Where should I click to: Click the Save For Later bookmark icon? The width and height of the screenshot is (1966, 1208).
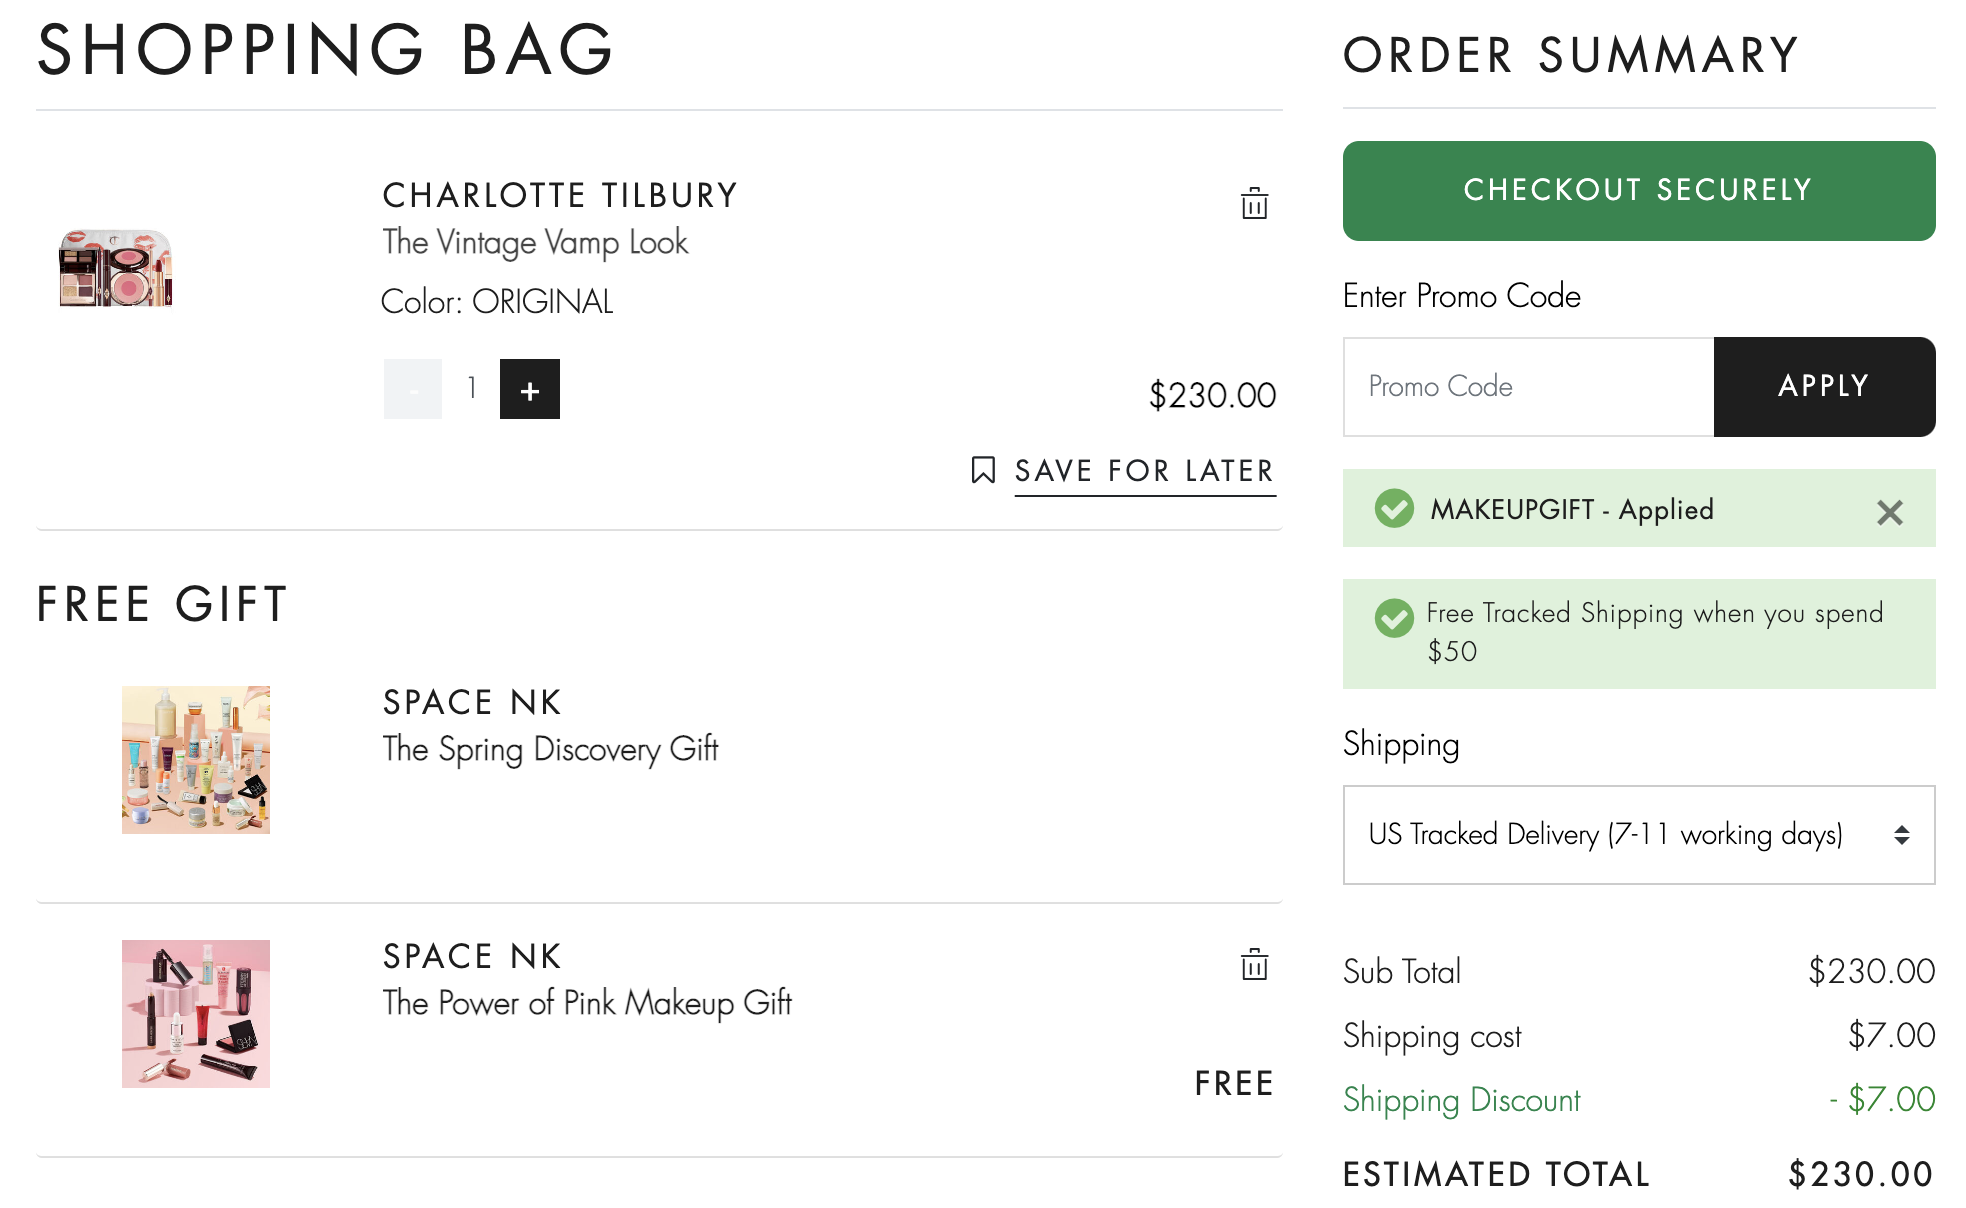click(x=983, y=470)
